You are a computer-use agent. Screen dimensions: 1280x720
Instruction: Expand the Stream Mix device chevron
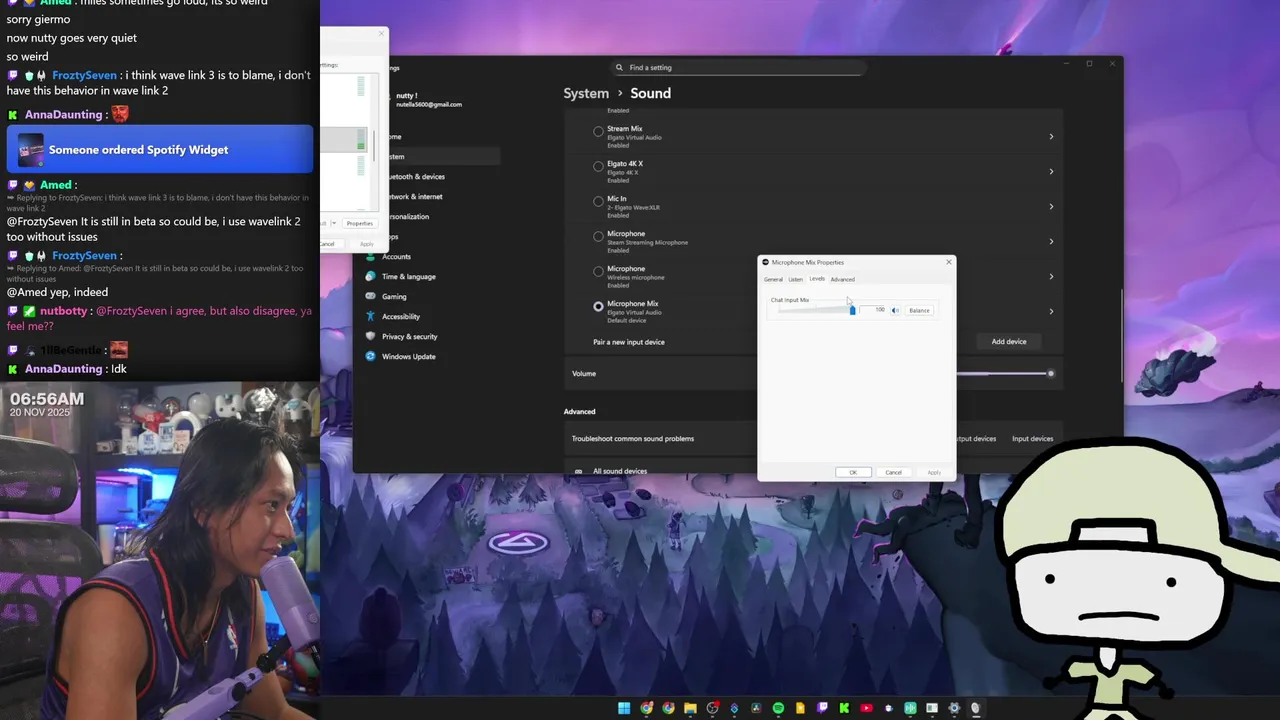(1051, 136)
